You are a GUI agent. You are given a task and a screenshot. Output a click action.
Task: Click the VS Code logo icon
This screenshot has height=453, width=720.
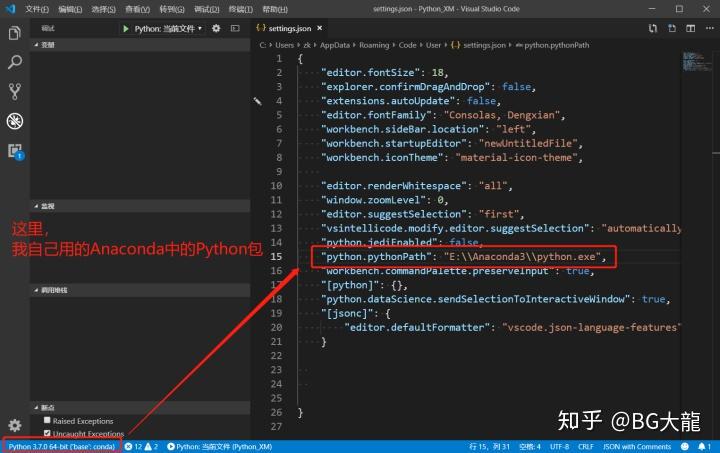tap(10, 9)
